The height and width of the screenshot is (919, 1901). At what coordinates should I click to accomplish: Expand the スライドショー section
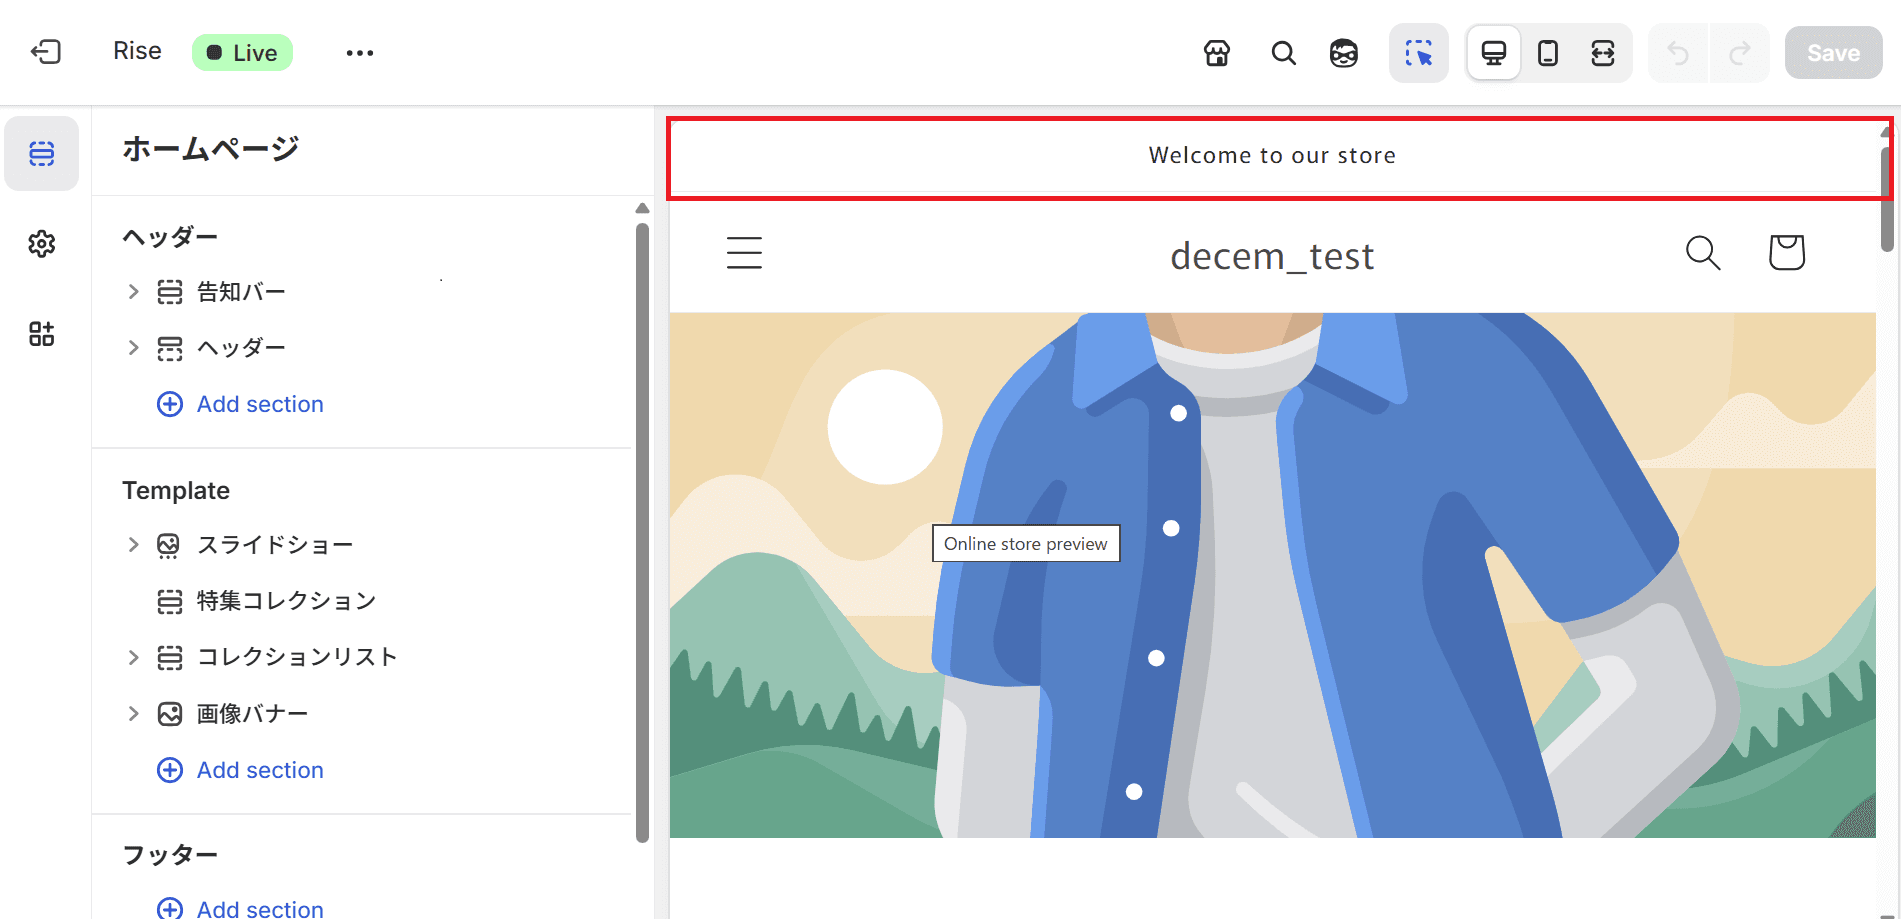coord(134,544)
